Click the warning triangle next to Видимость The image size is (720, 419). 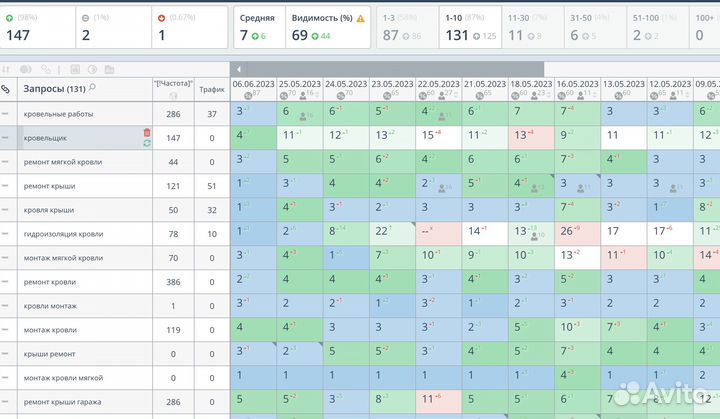(x=360, y=18)
